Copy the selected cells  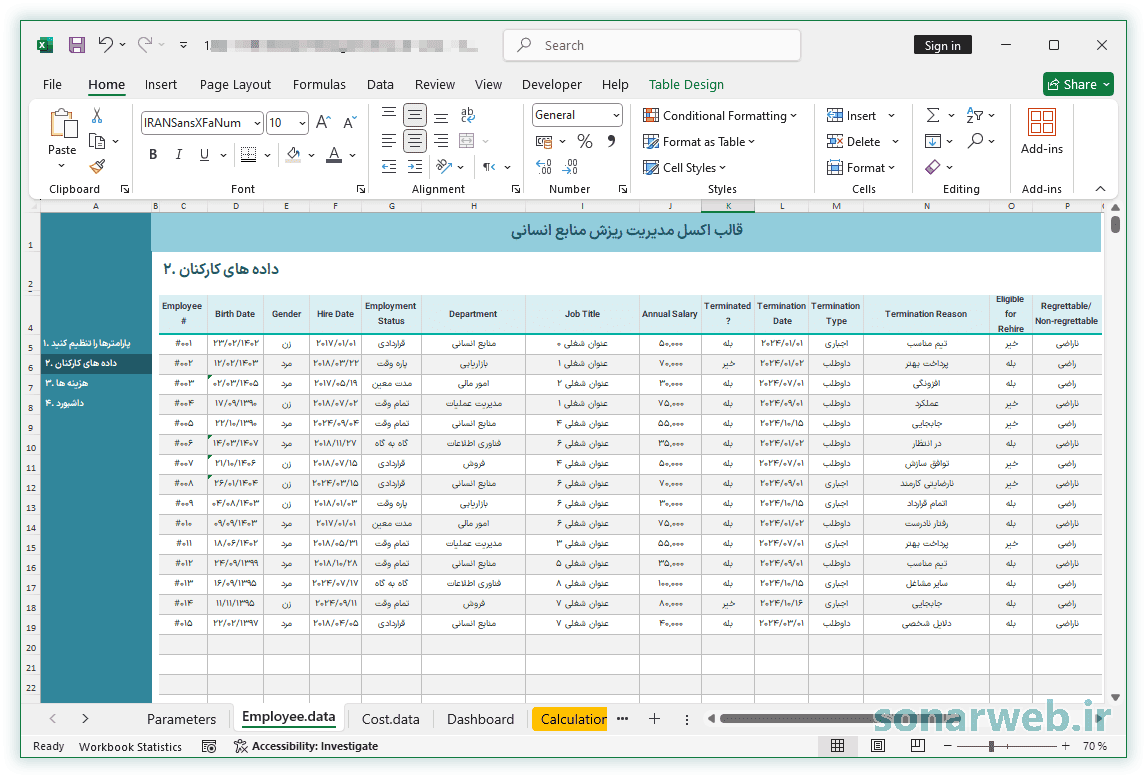[x=97, y=141]
